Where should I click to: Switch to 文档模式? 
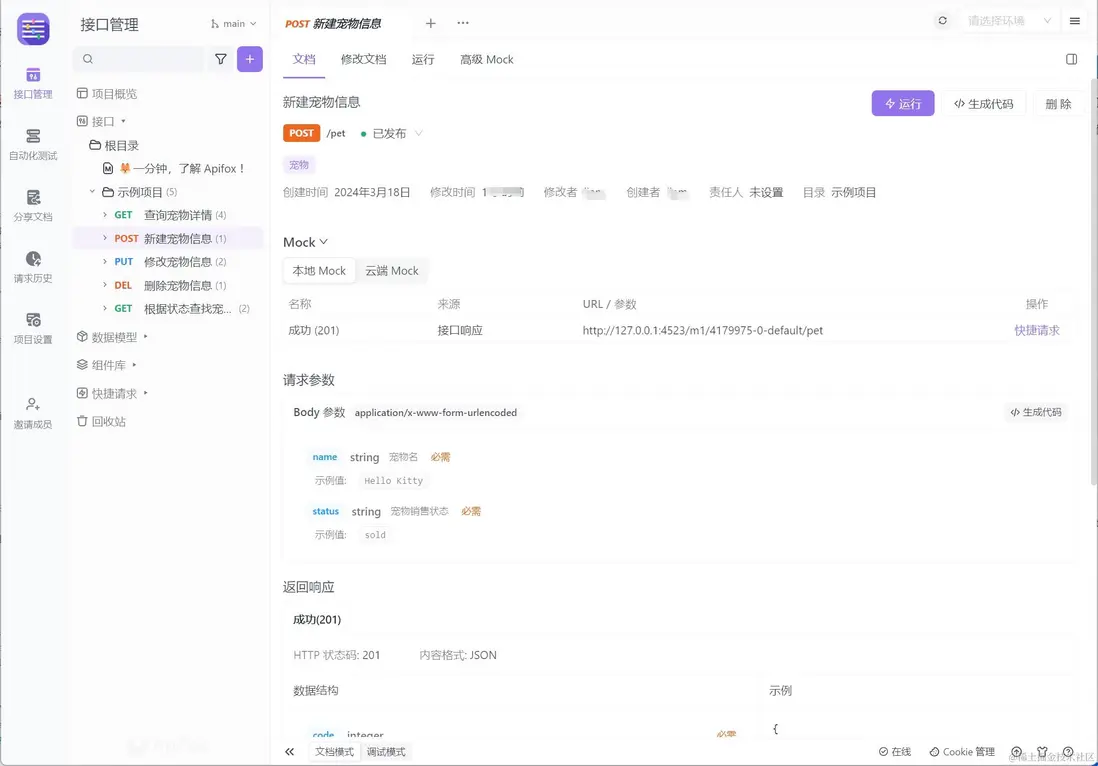tap(335, 752)
